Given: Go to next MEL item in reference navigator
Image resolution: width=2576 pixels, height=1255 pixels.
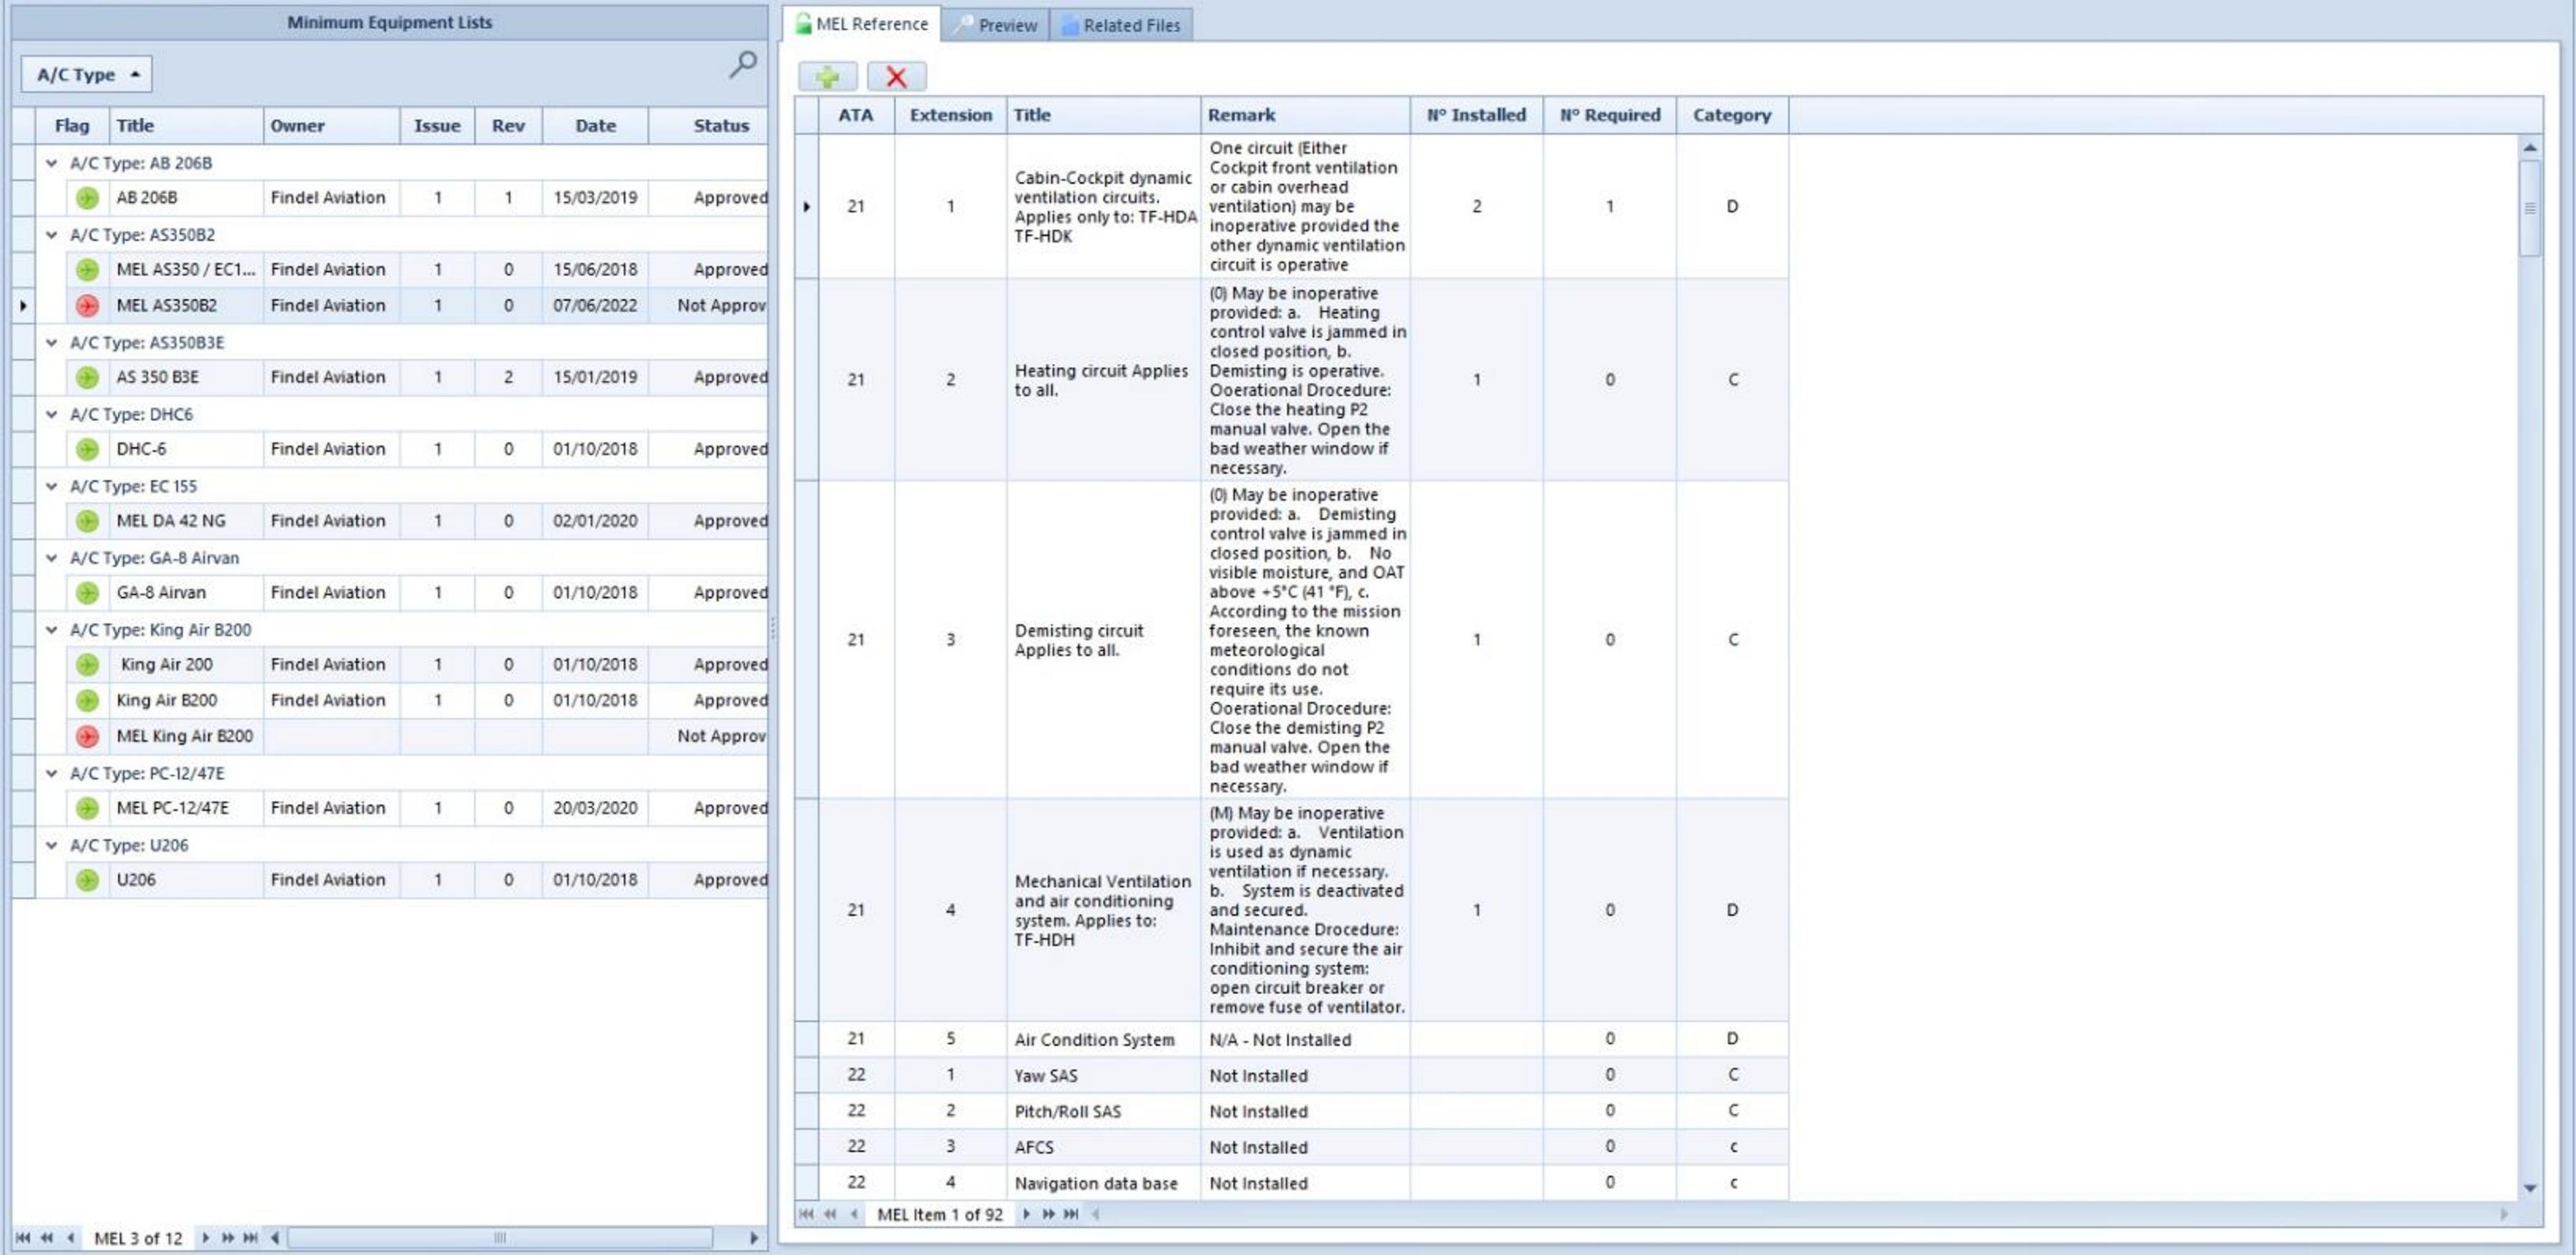Looking at the screenshot, I should tap(1026, 1214).
